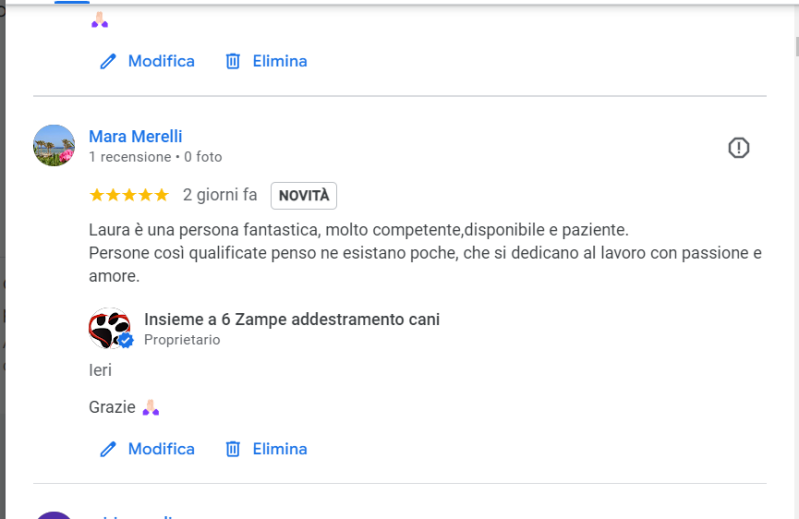Viewport: 799px width, 519px height.
Task: Click the pencil icon of the previous review's reply
Action: coord(108,61)
